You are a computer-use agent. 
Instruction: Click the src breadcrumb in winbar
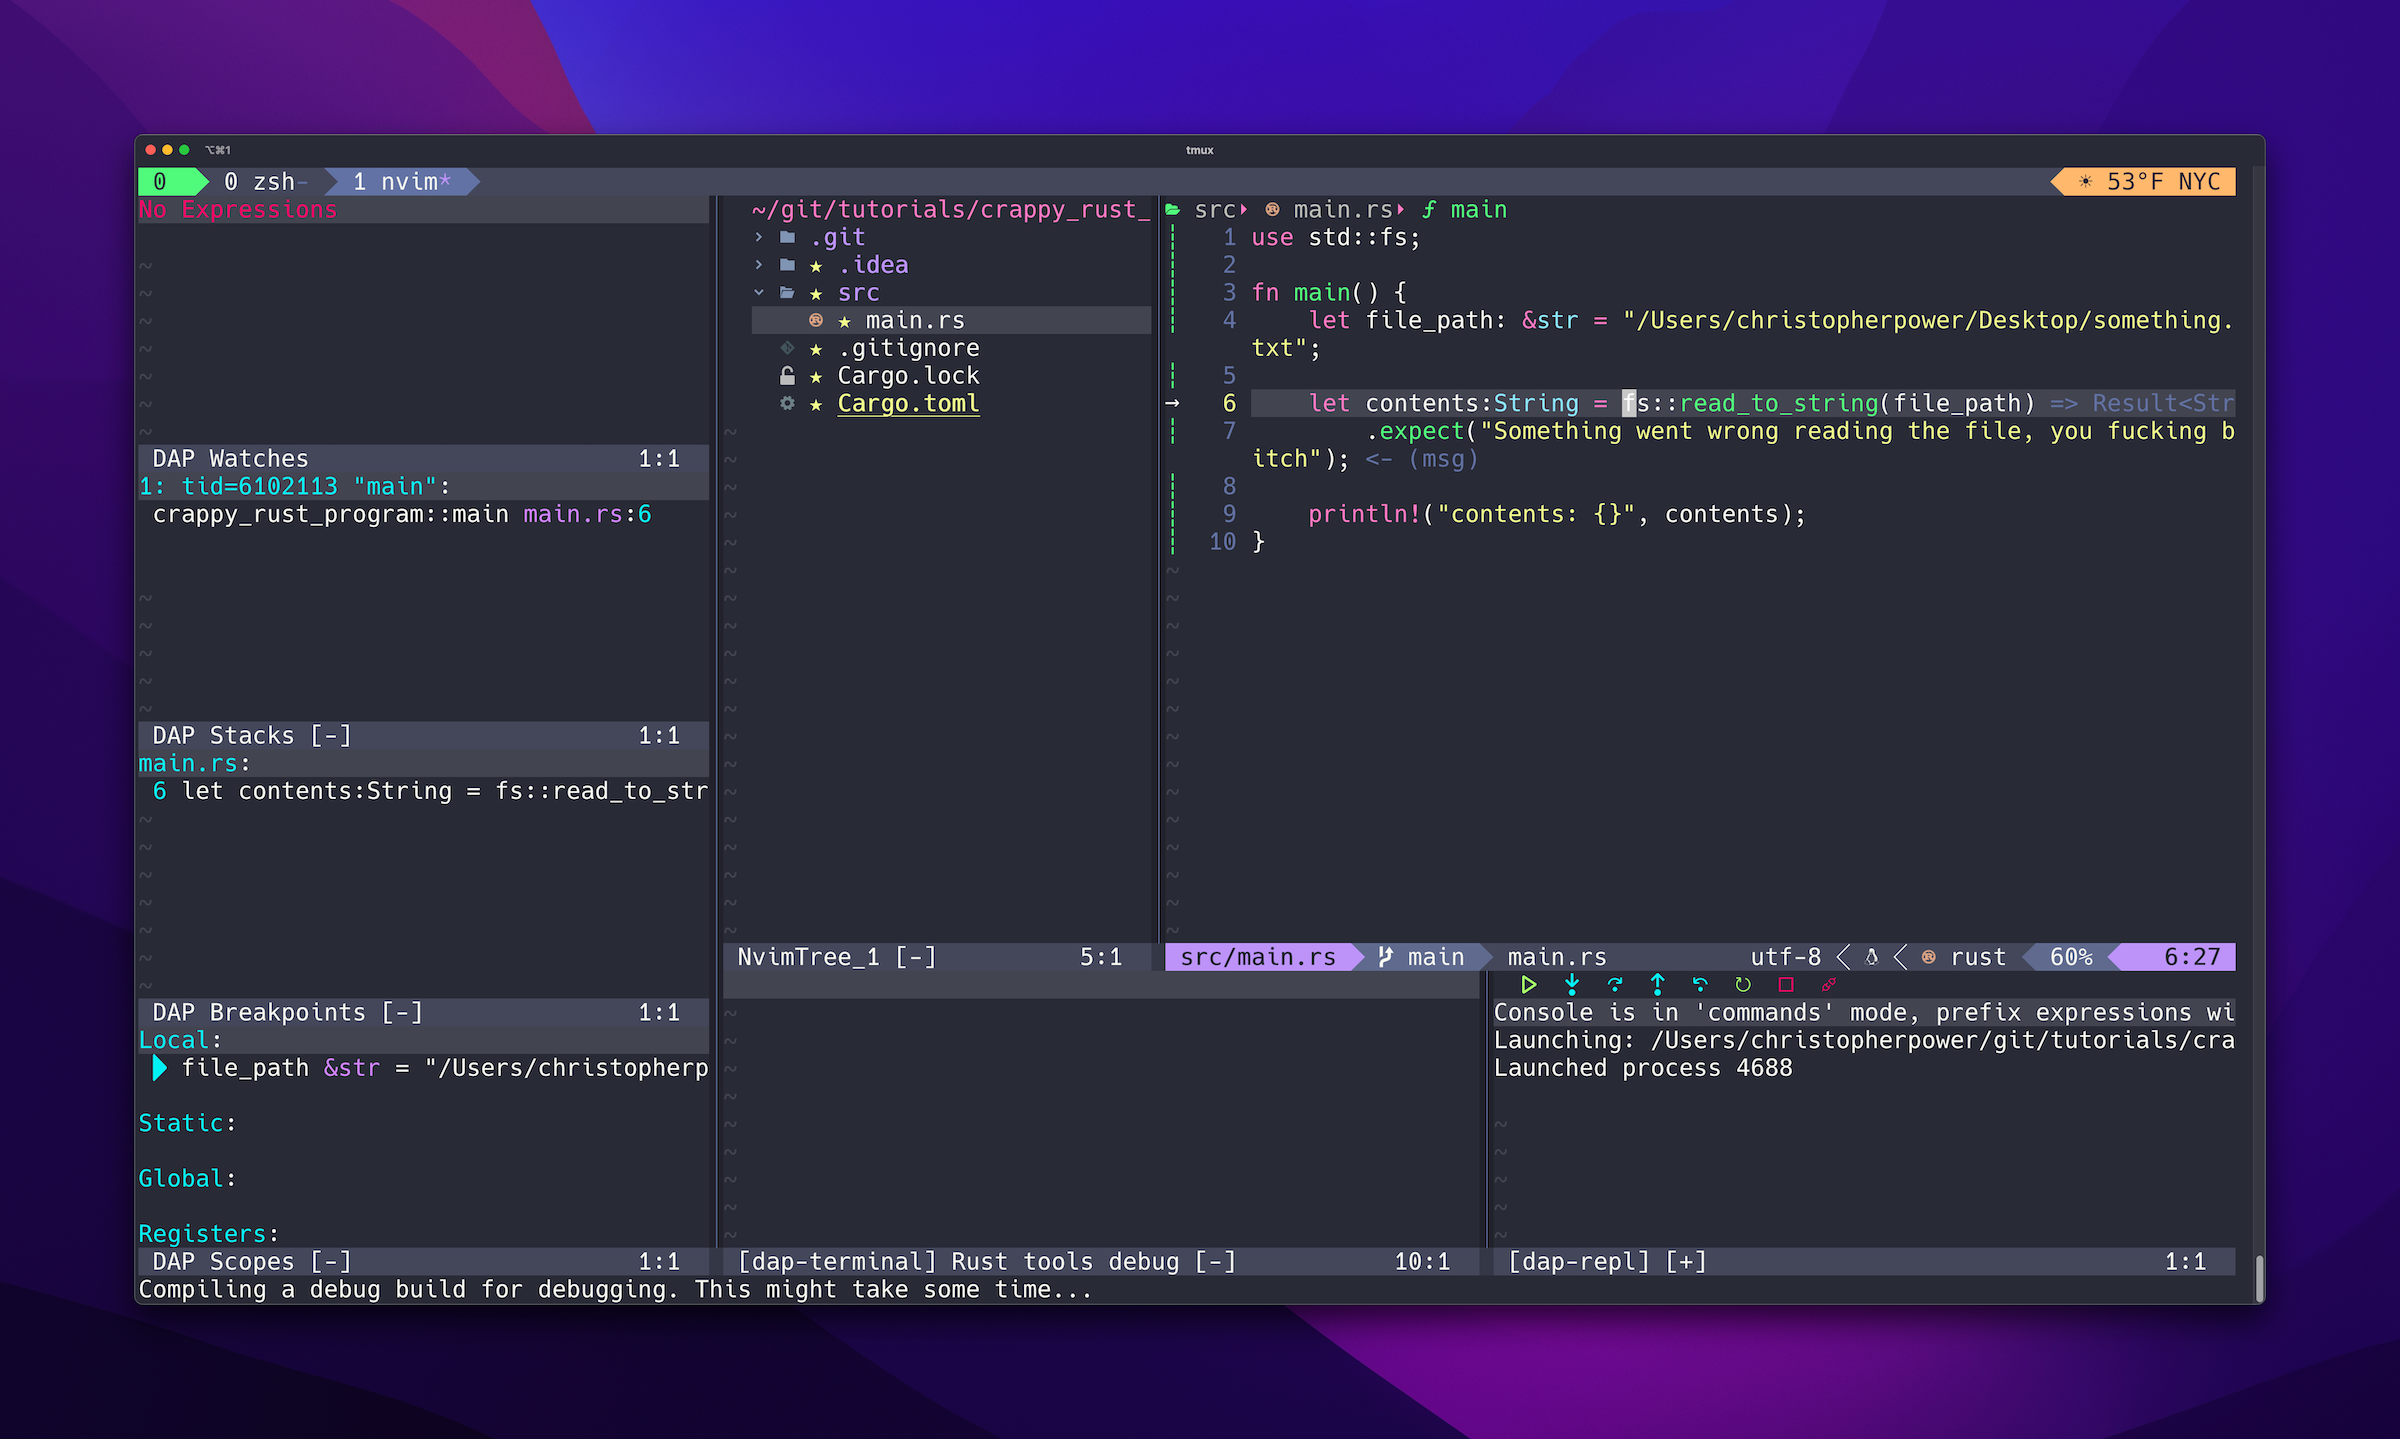[x=1215, y=210]
